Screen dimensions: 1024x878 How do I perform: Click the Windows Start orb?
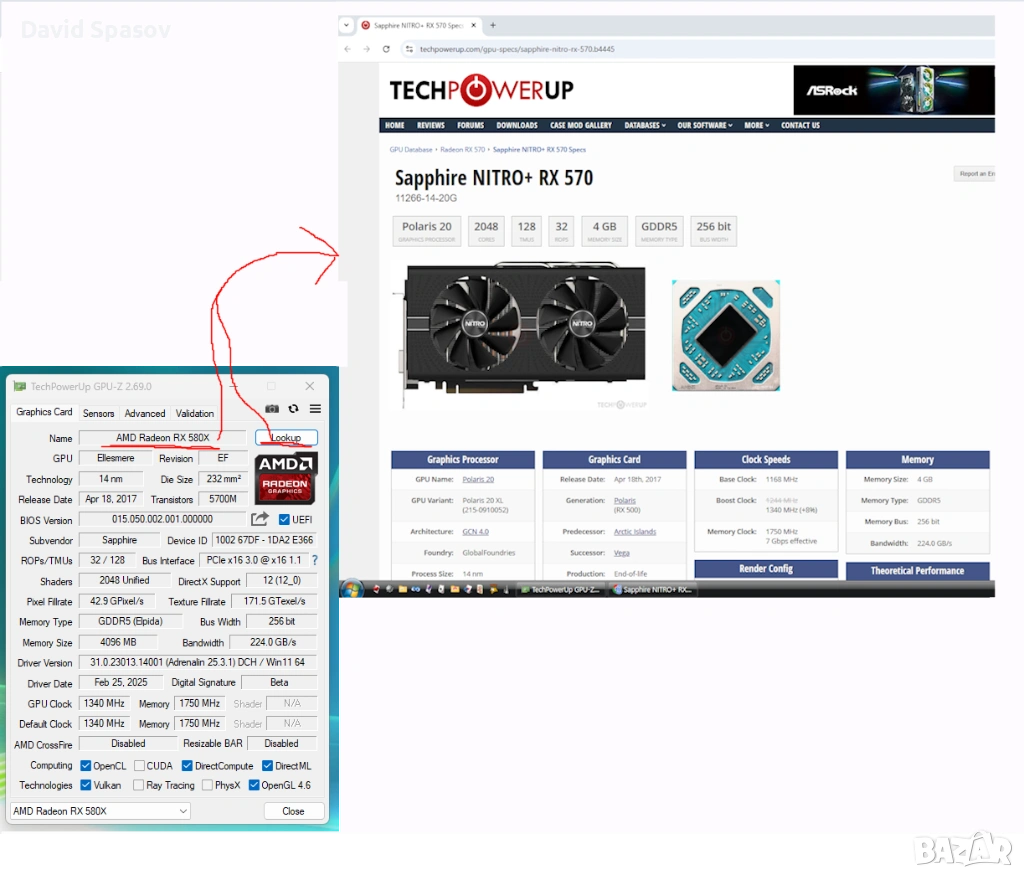[x=351, y=589]
